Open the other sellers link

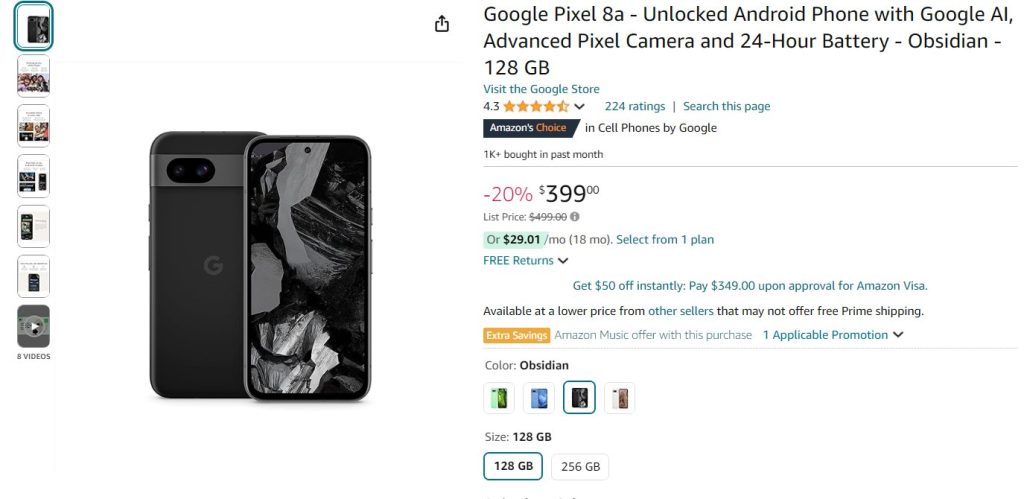[x=680, y=311]
